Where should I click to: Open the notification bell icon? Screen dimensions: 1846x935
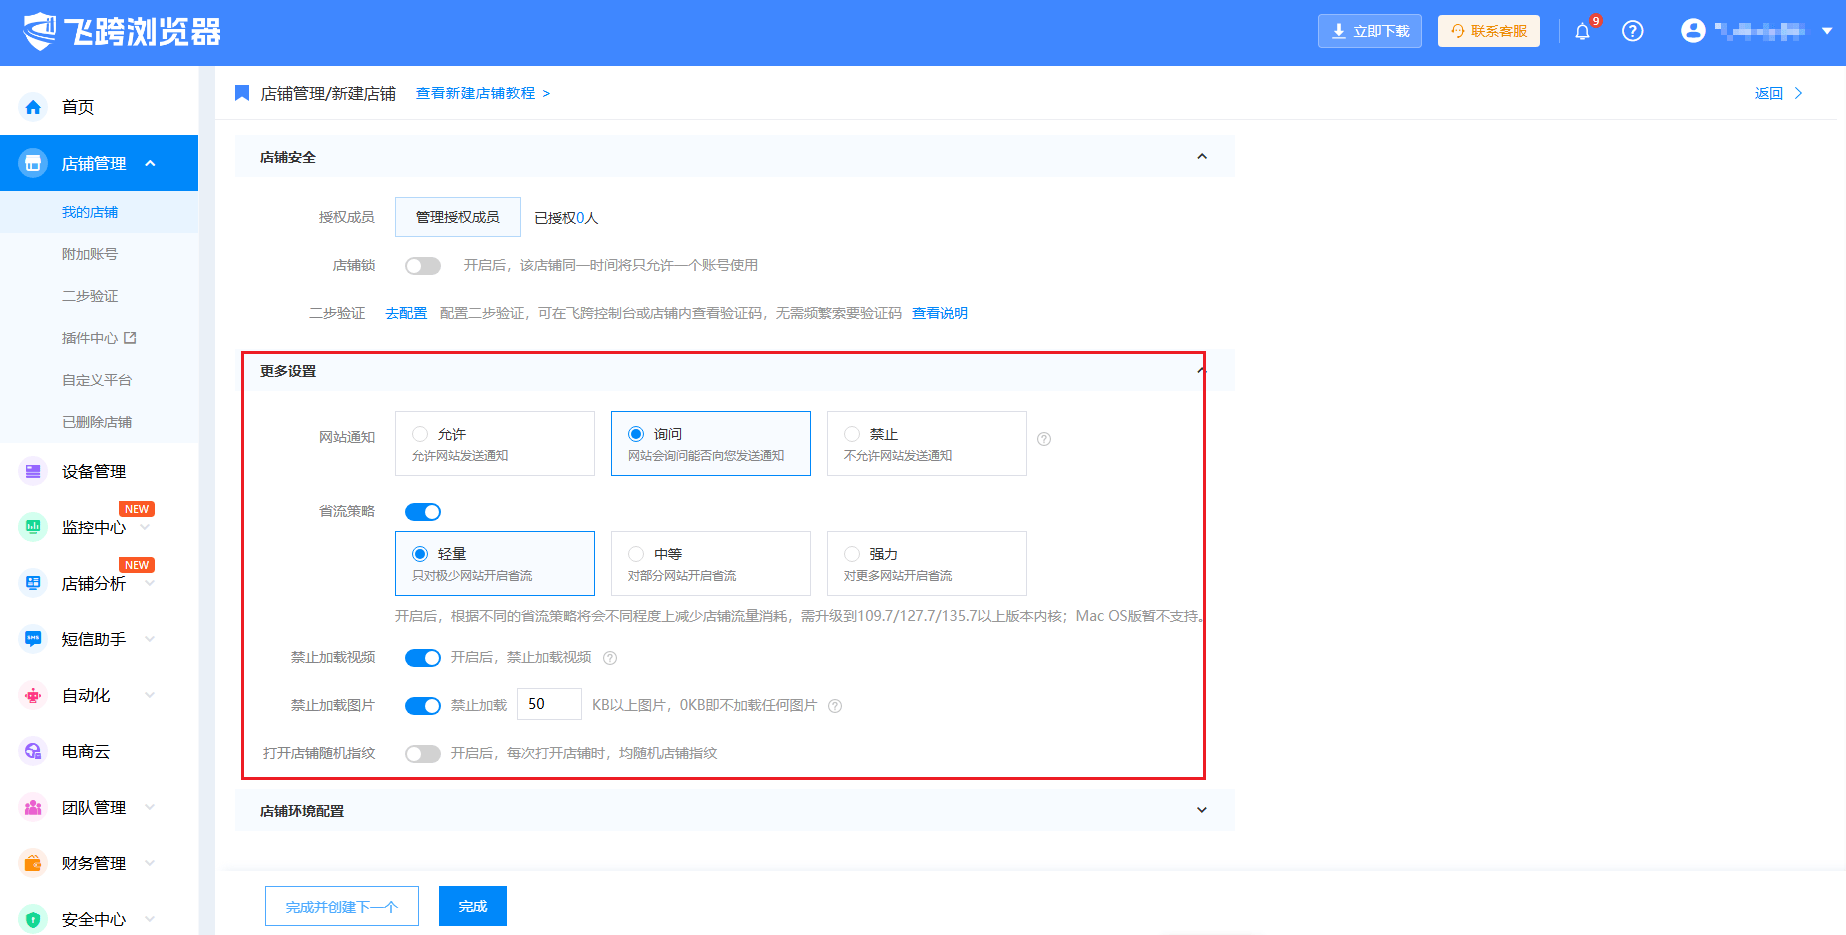pyautogui.click(x=1582, y=32)
